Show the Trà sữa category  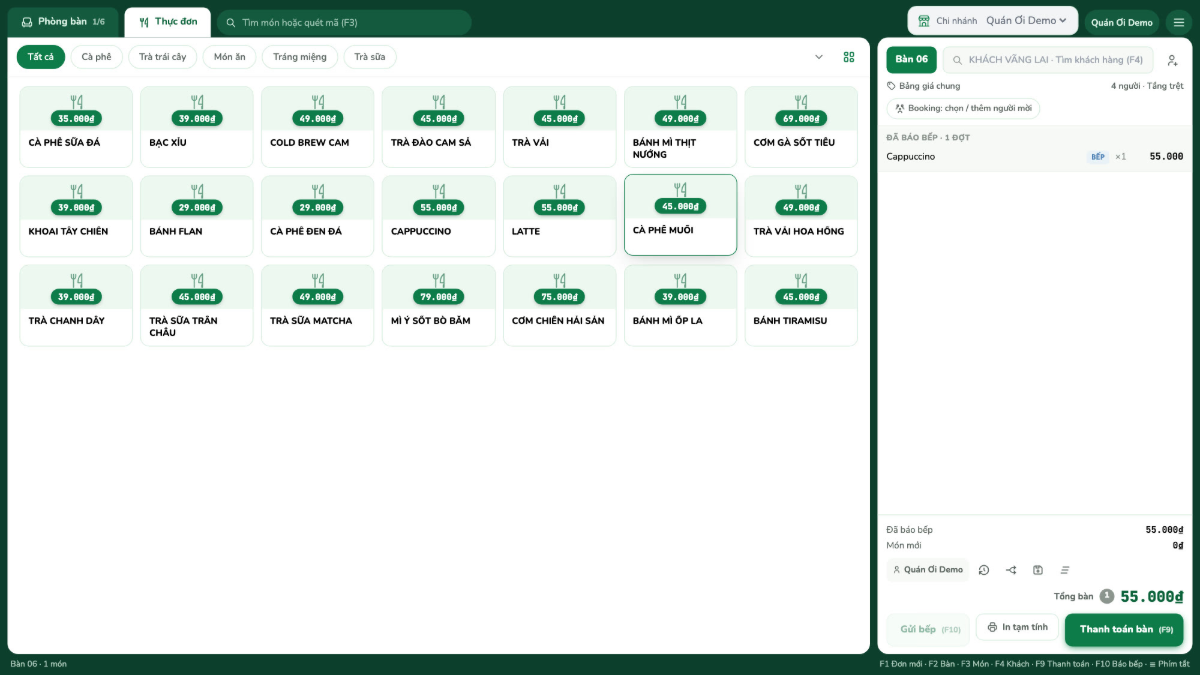370,57
